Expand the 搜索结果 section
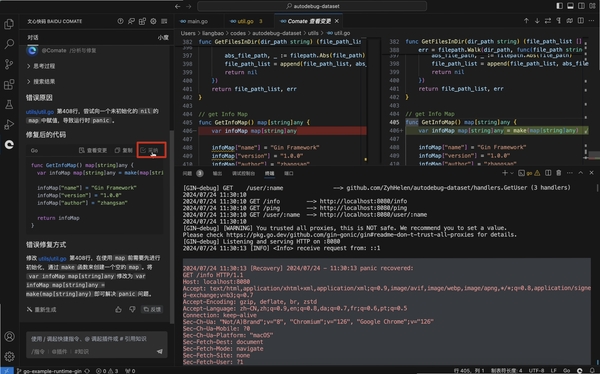This screenshot has width=600, height=374. point(41,82)
